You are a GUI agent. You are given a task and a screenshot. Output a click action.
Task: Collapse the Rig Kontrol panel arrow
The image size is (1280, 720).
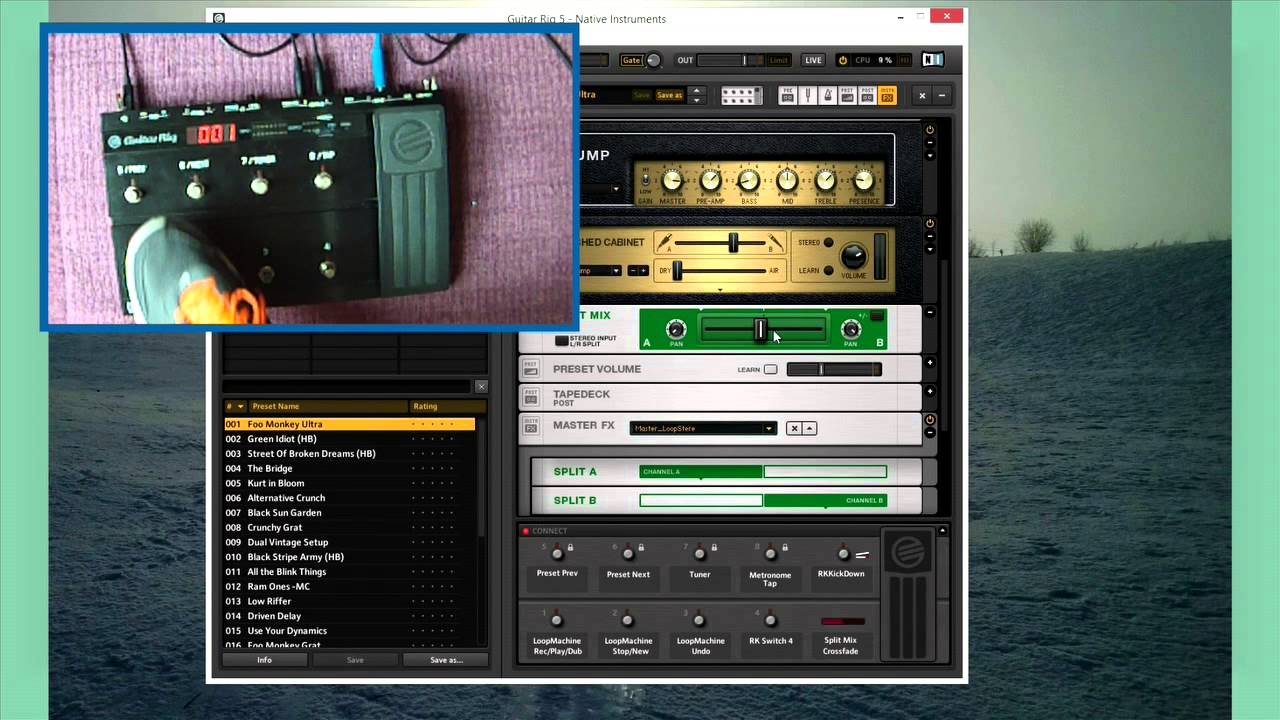[x=942, y=531]
